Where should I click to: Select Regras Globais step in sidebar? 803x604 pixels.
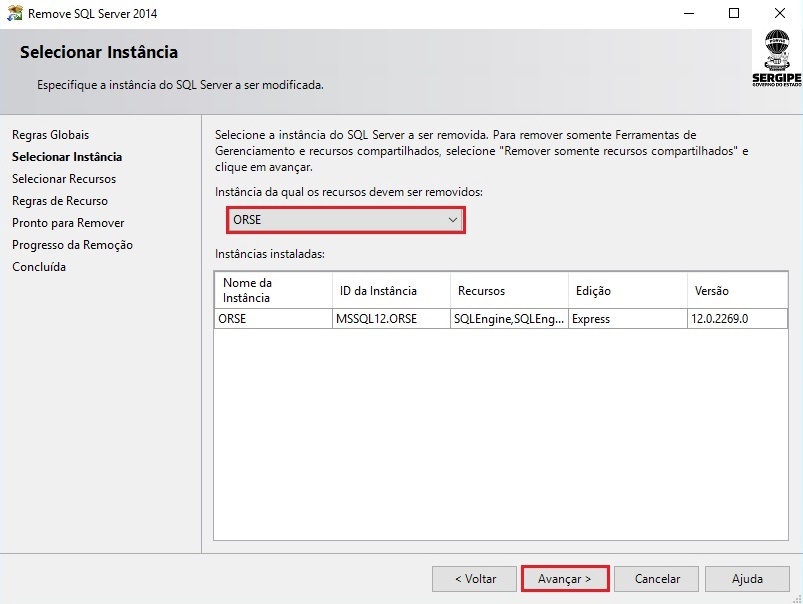(50, 135)
